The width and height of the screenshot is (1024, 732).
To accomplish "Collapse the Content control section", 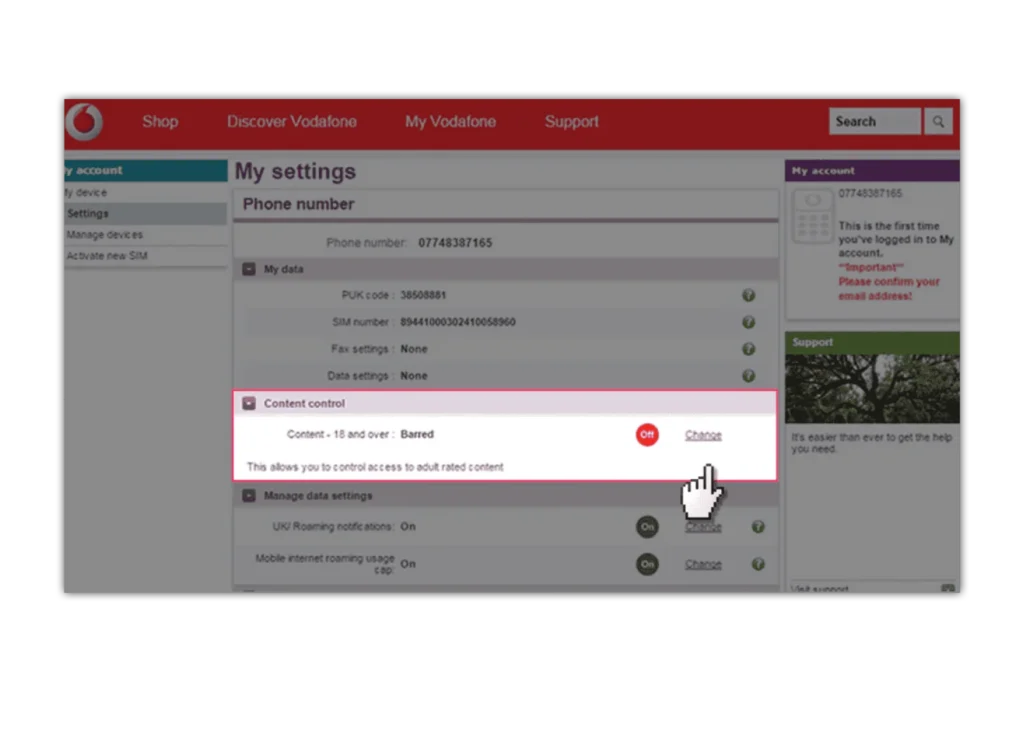I will (249, 404).
